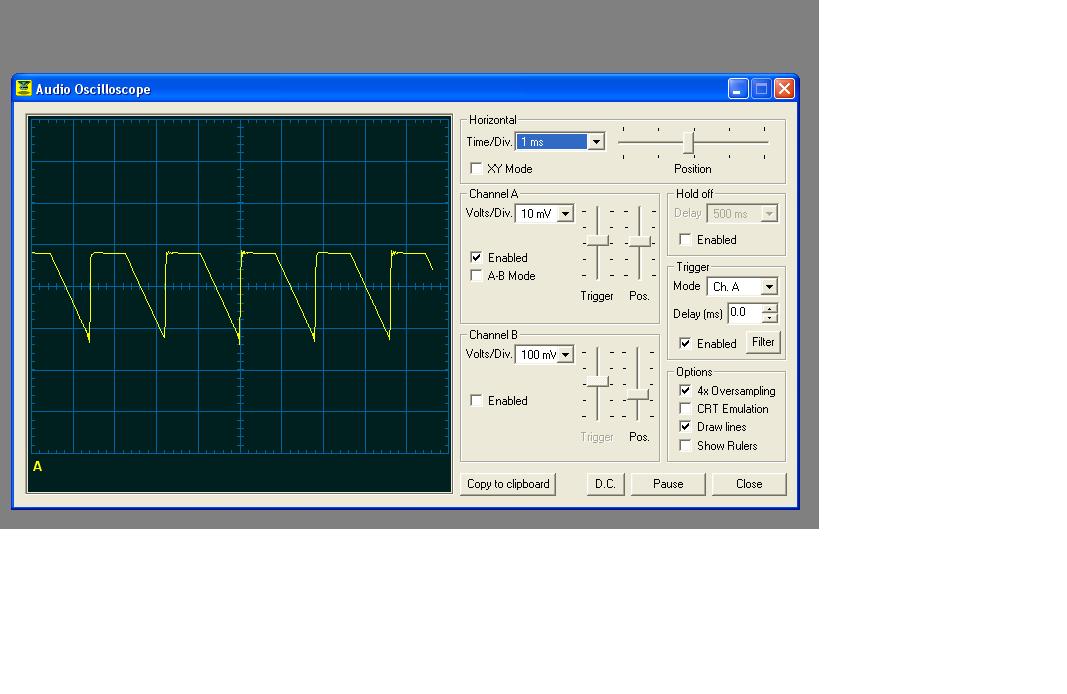Disable Channel A Enabled checkbox
Viewport: 1067px width, 694px height.
476,257
